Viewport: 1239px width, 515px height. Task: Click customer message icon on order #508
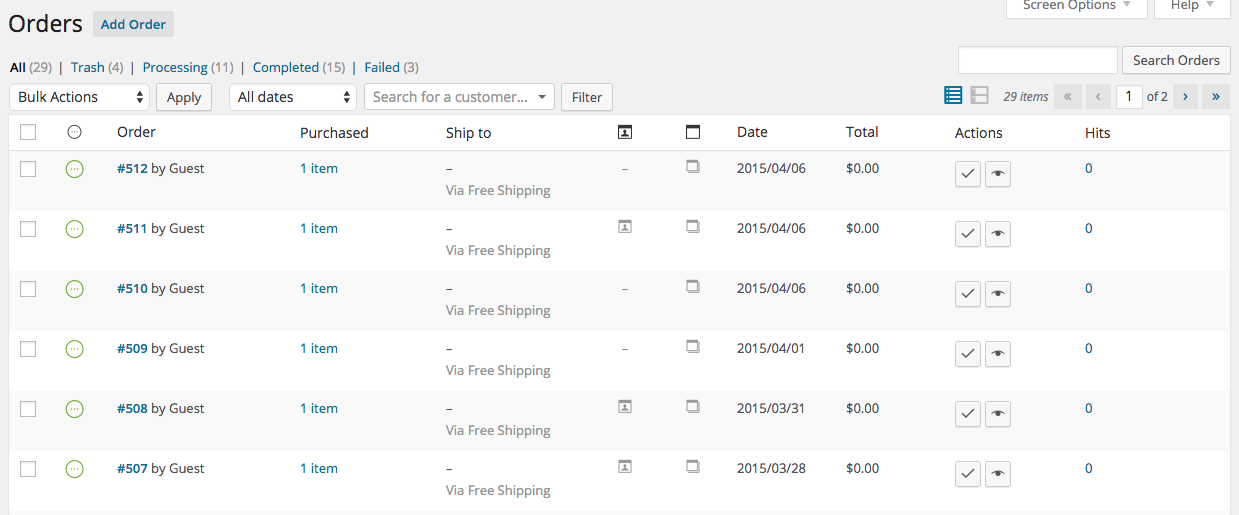tap(625, 406)
